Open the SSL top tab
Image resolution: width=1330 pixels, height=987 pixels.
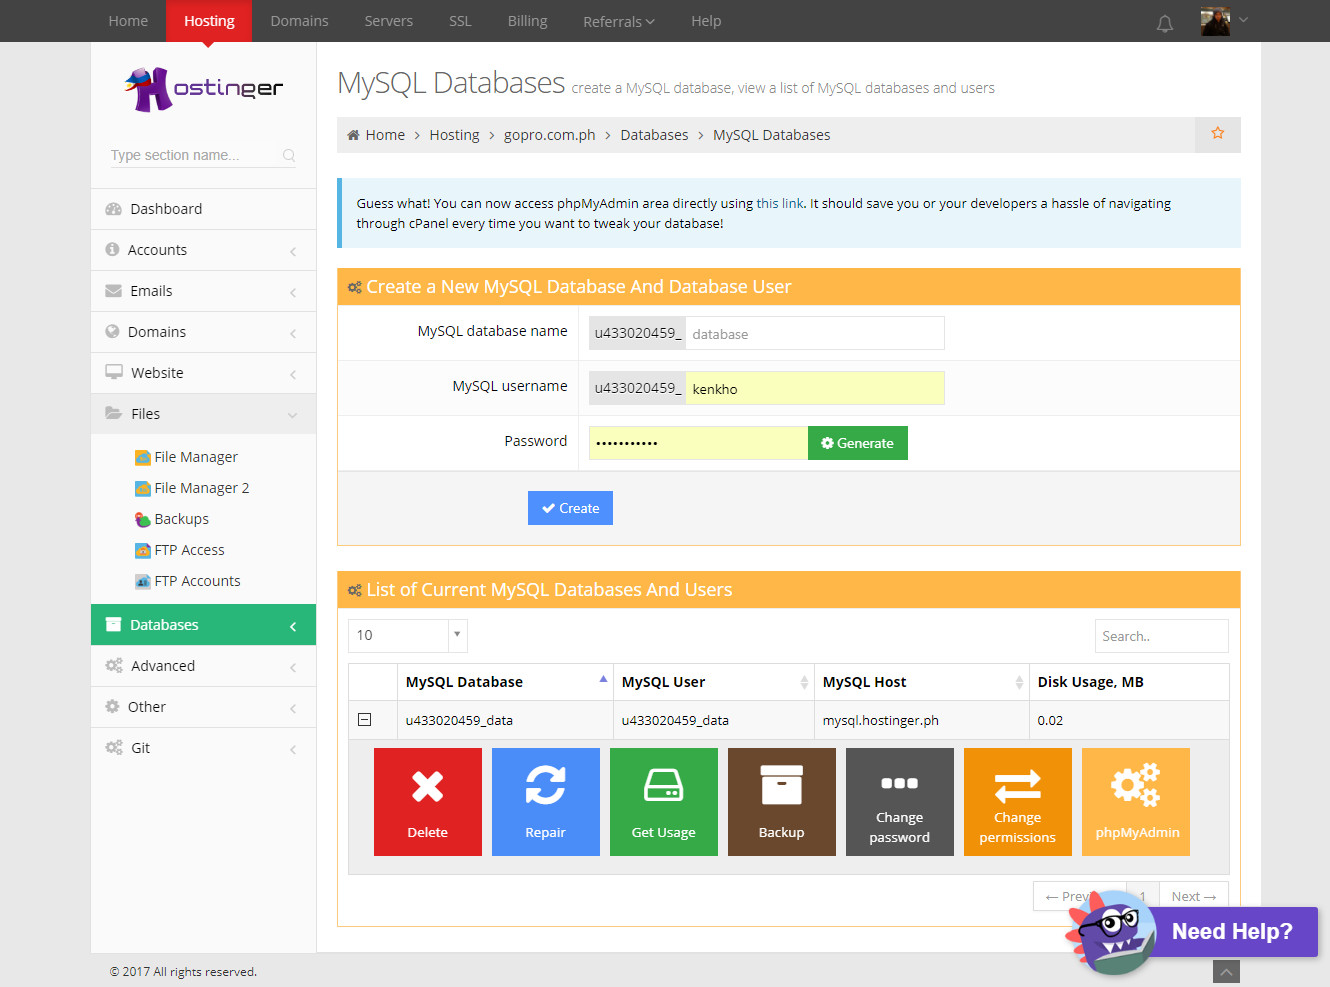pos(460,21)
